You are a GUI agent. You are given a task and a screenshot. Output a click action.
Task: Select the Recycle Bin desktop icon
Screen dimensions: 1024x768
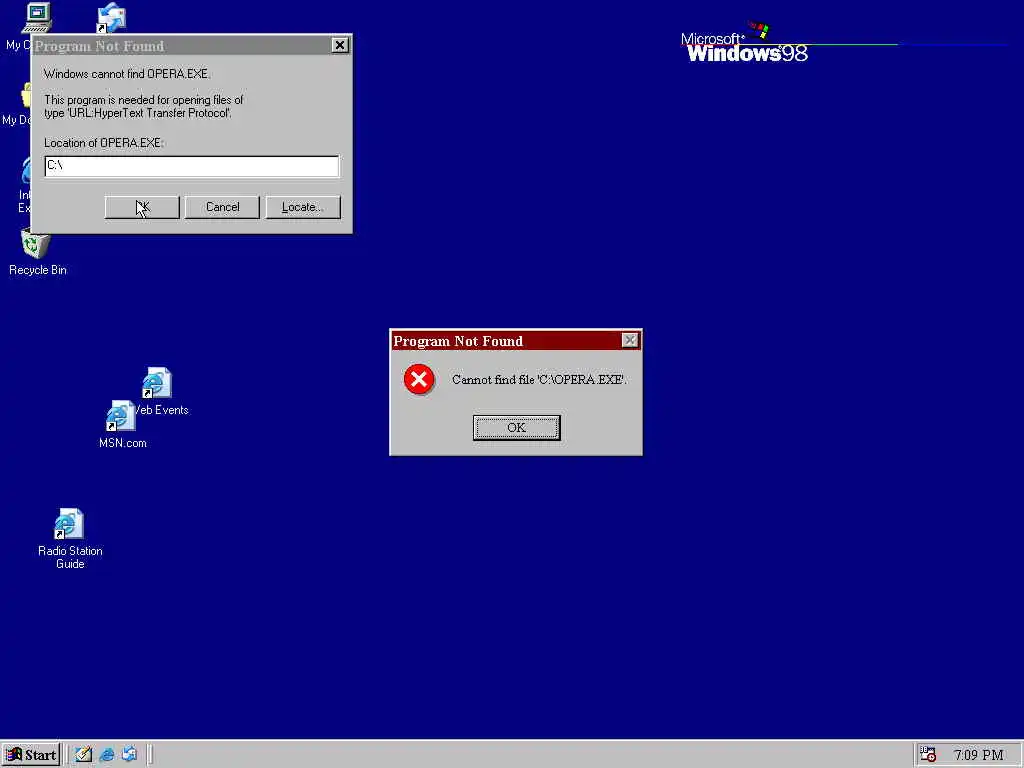[x=37, y=252]
